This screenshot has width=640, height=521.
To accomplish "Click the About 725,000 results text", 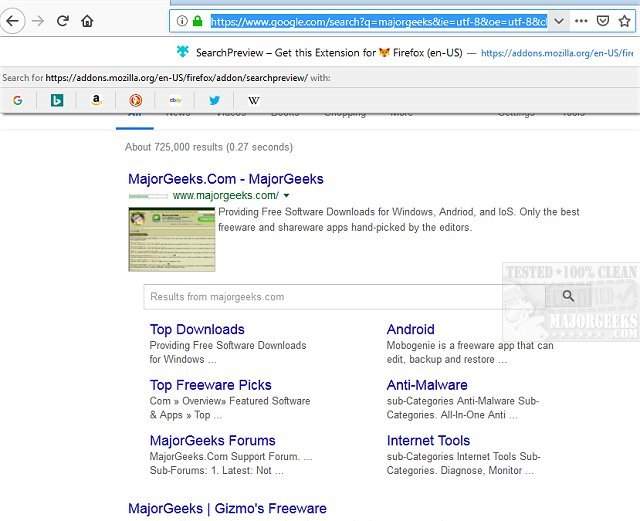I will point(209,147).
